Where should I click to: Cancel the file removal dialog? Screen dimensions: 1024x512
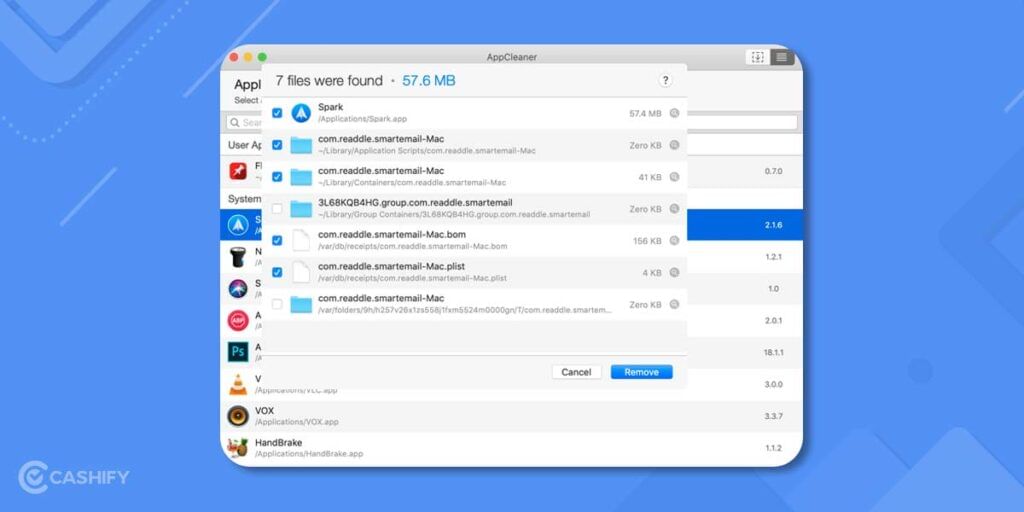point(576,372)
